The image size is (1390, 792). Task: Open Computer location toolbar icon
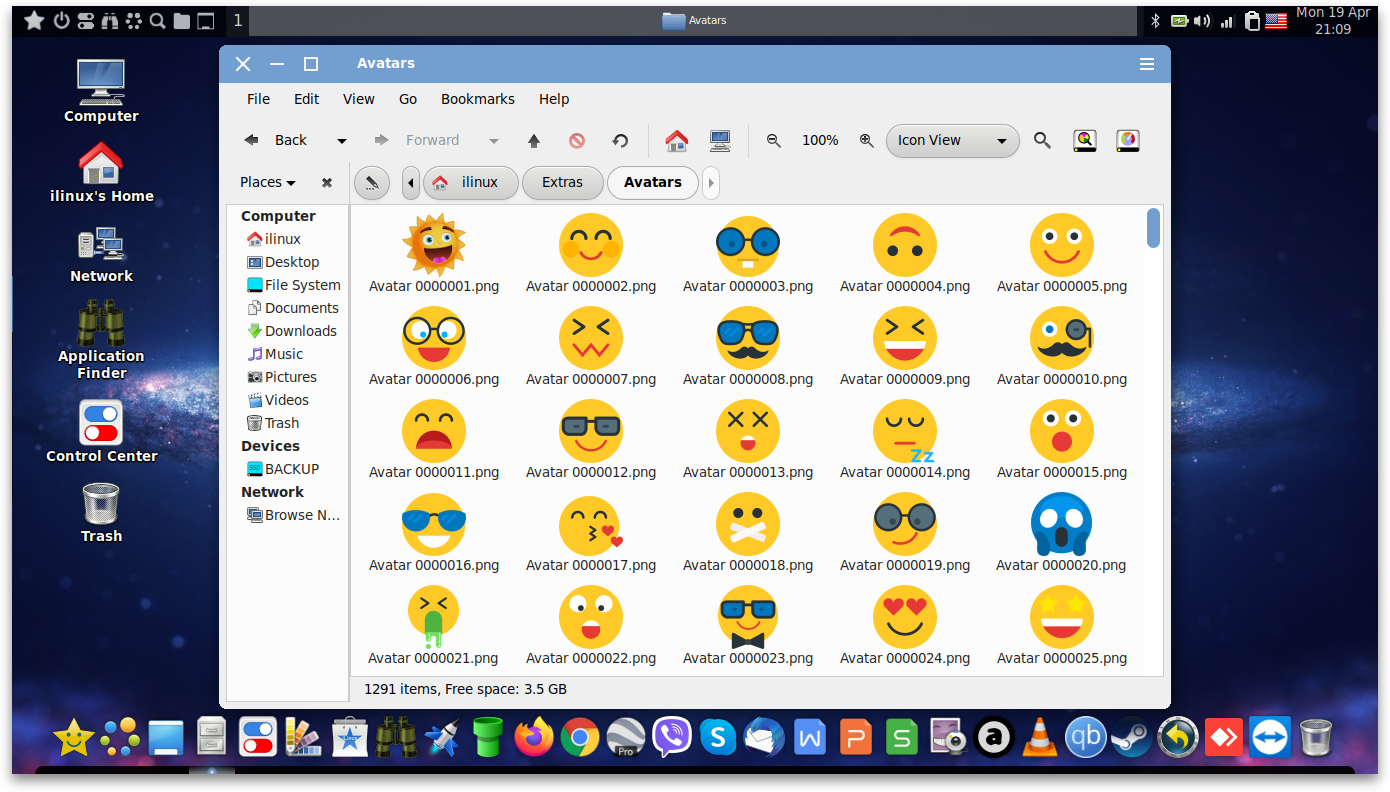click(x=720, y=141)
